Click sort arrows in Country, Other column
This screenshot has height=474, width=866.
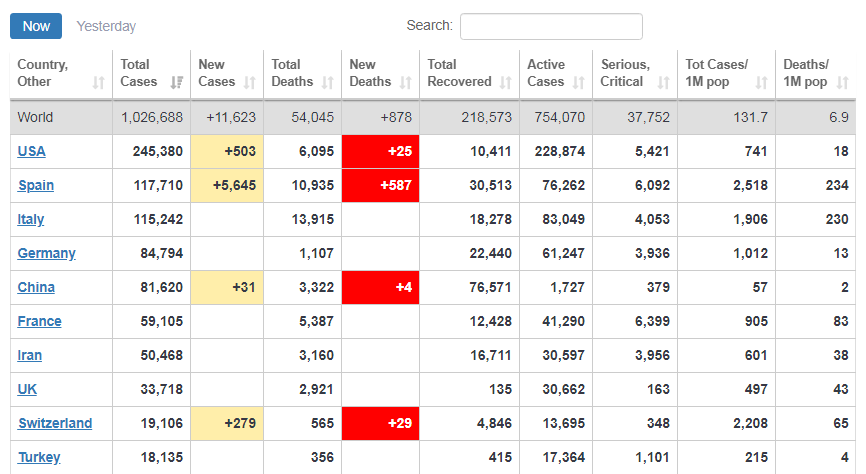98,83
